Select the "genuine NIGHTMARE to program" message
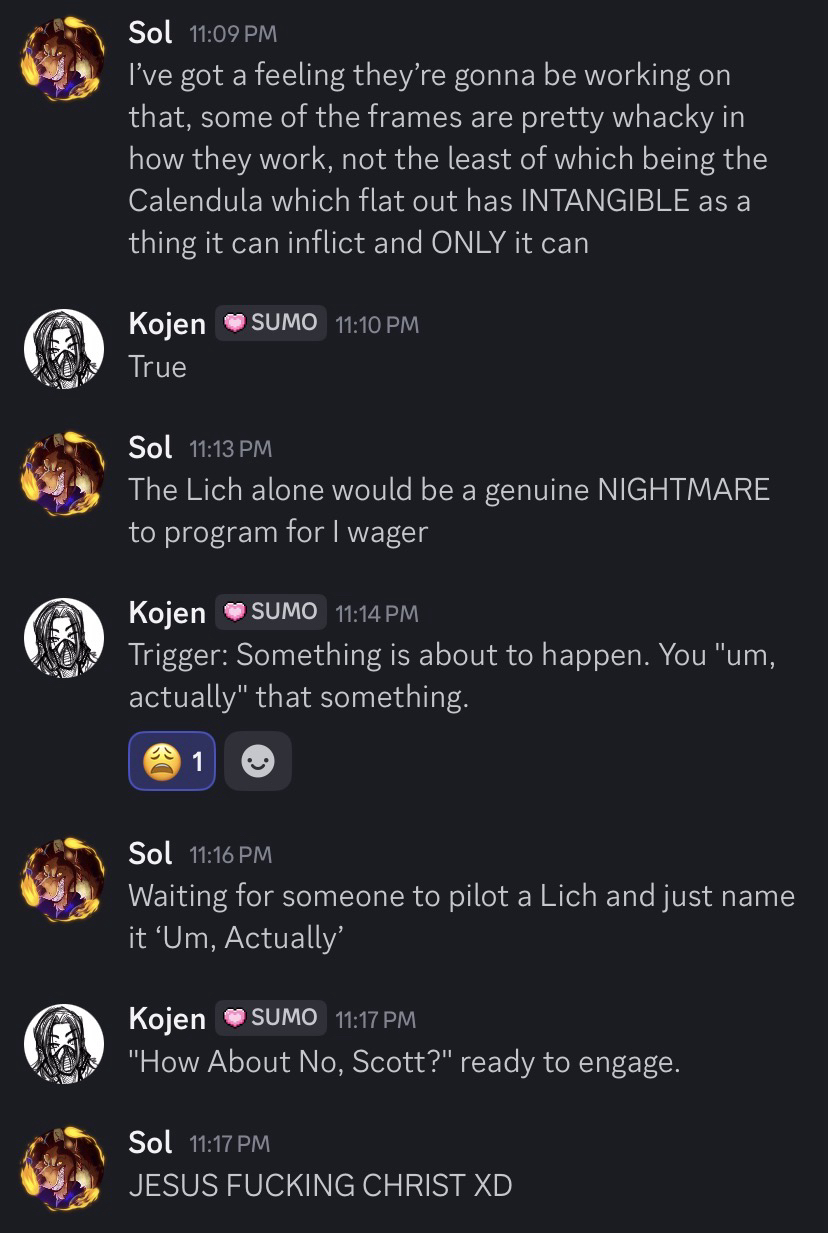This screenshot has width=828, height=1233. (x=448, y=510)
